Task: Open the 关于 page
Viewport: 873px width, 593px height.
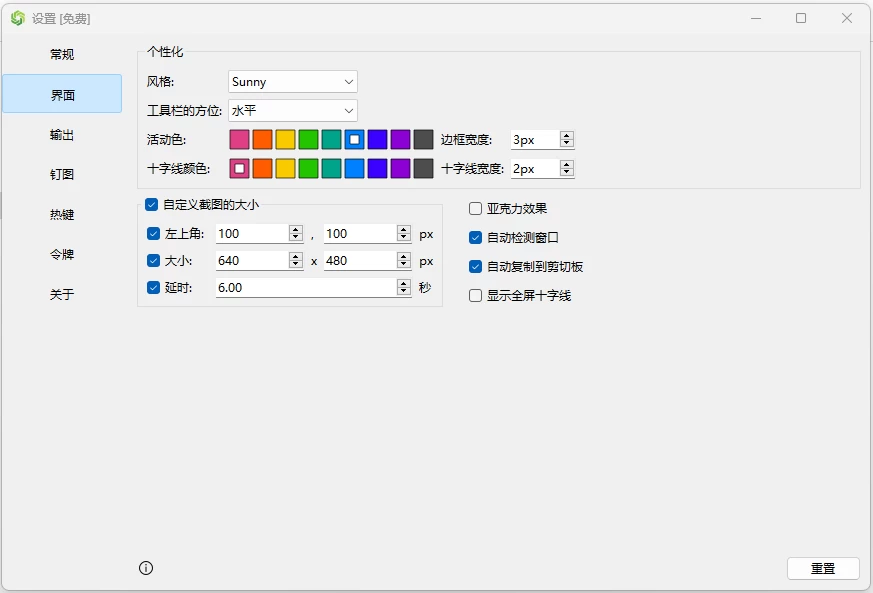Action: 61,295
